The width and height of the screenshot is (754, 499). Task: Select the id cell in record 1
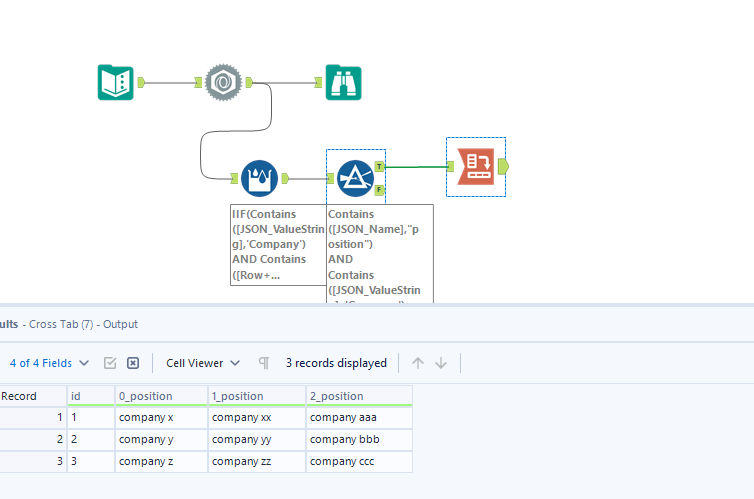coord(91,417)
